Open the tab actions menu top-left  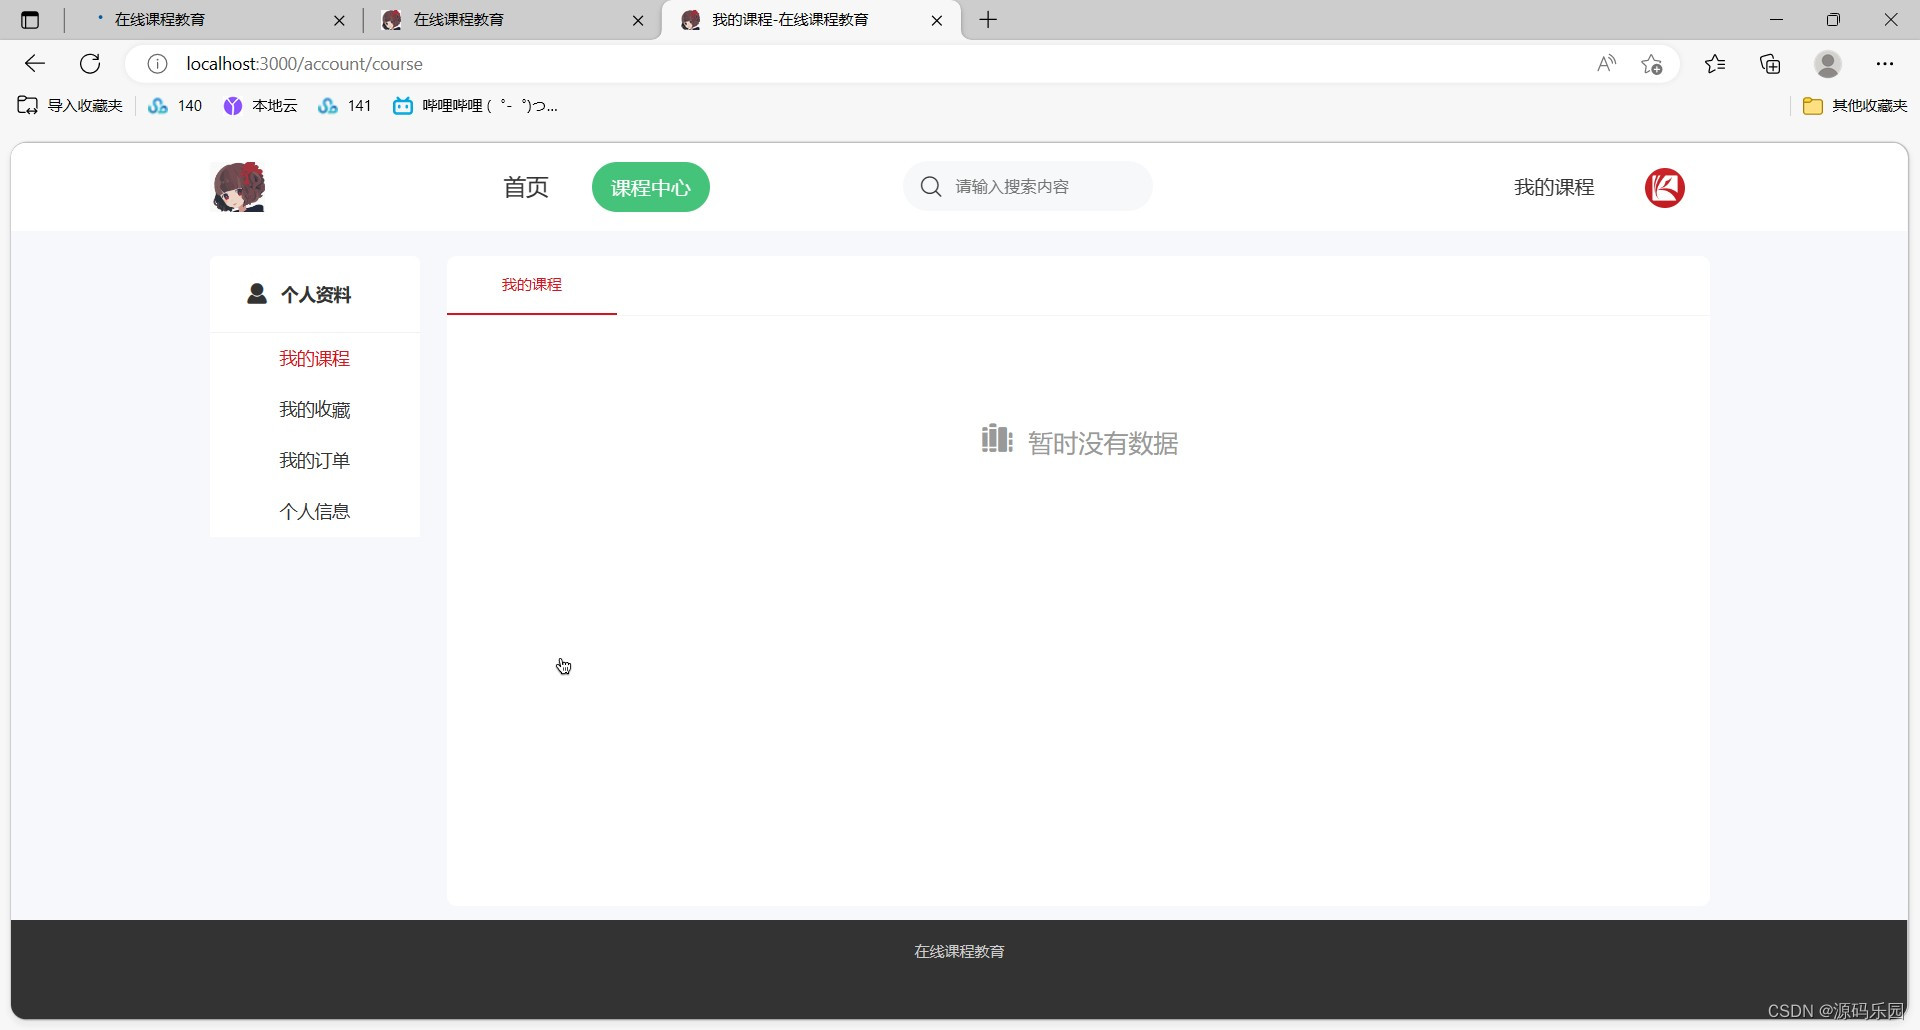coord(29,20)
